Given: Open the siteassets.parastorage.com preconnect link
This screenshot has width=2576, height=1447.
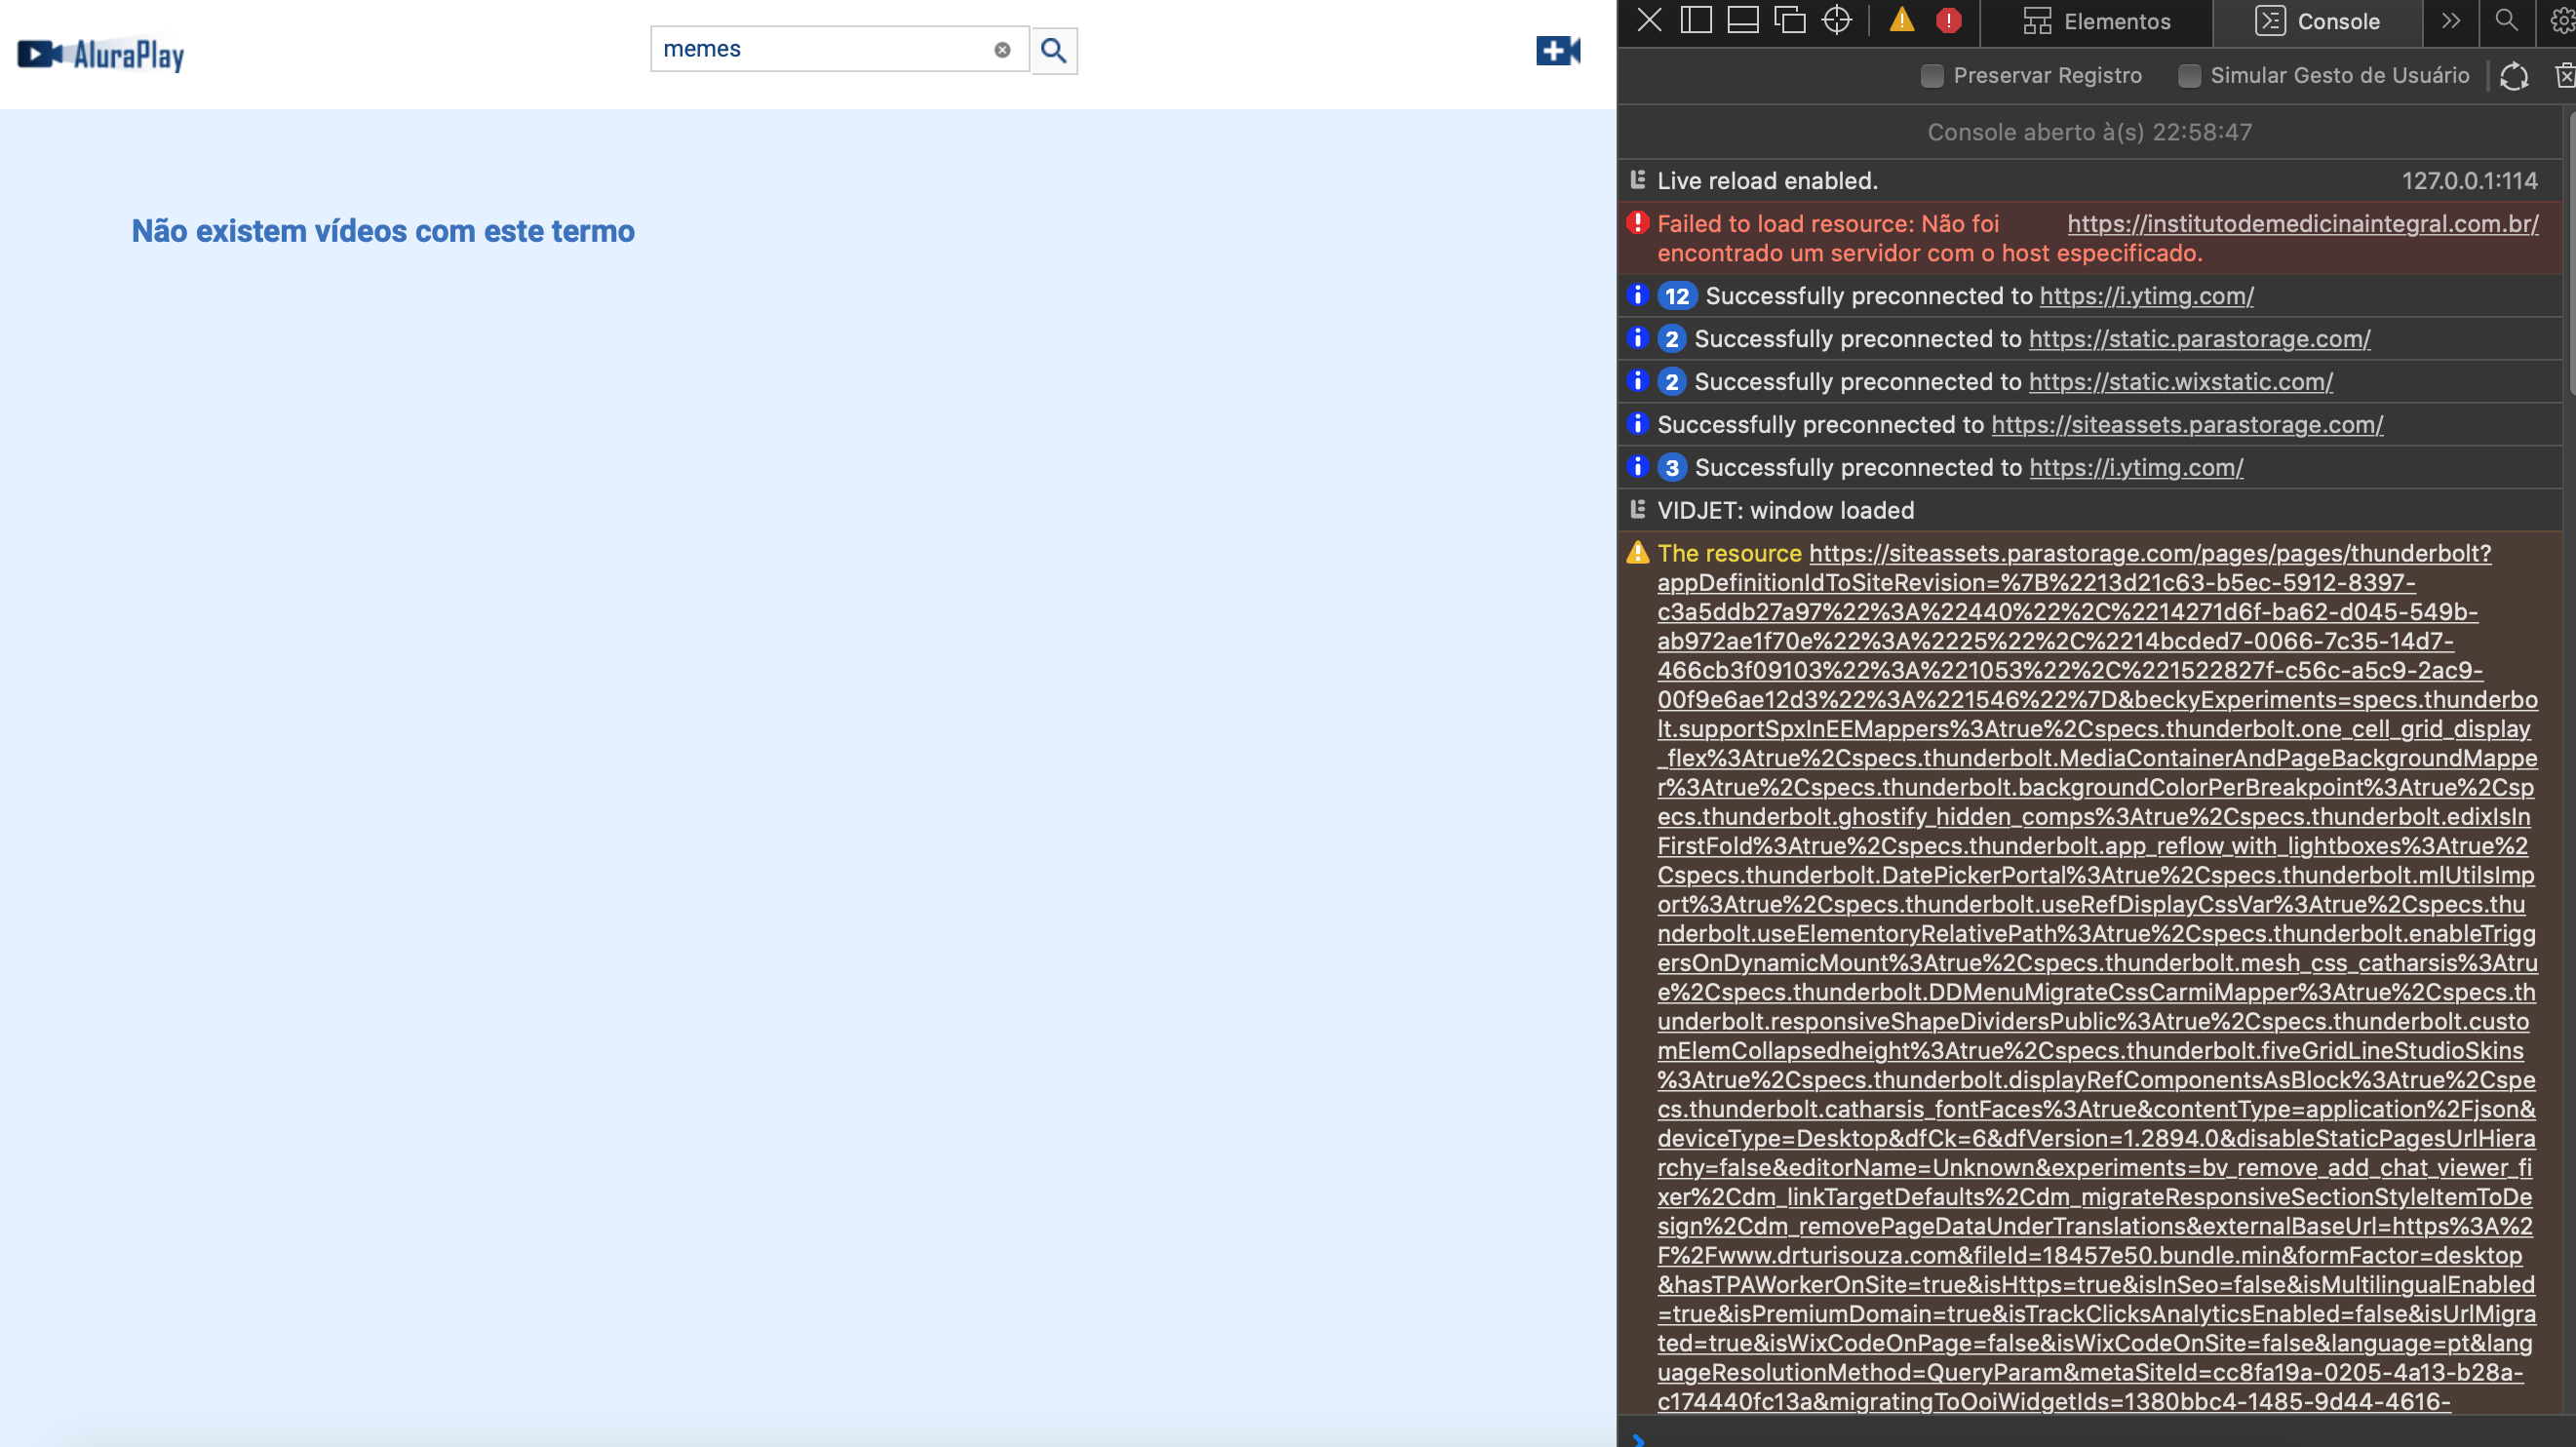Looking at the screenshot, I should [2187, 425].
